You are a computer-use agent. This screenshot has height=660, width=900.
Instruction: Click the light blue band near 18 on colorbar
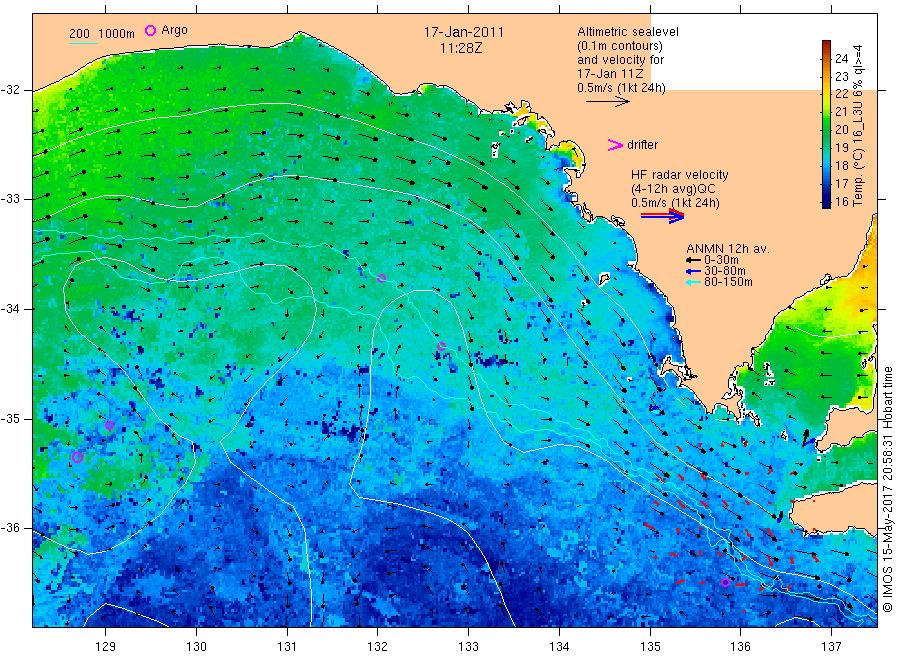[826, 165]
